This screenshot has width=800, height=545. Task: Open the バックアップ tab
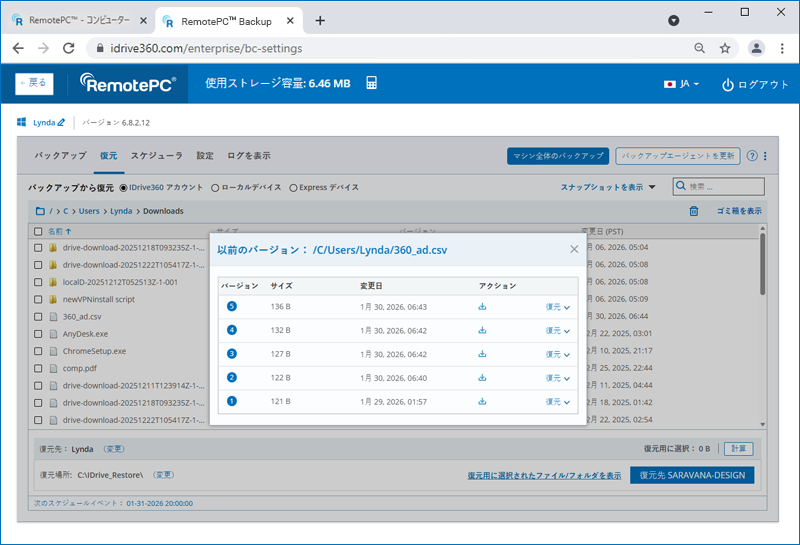point(61,156)
